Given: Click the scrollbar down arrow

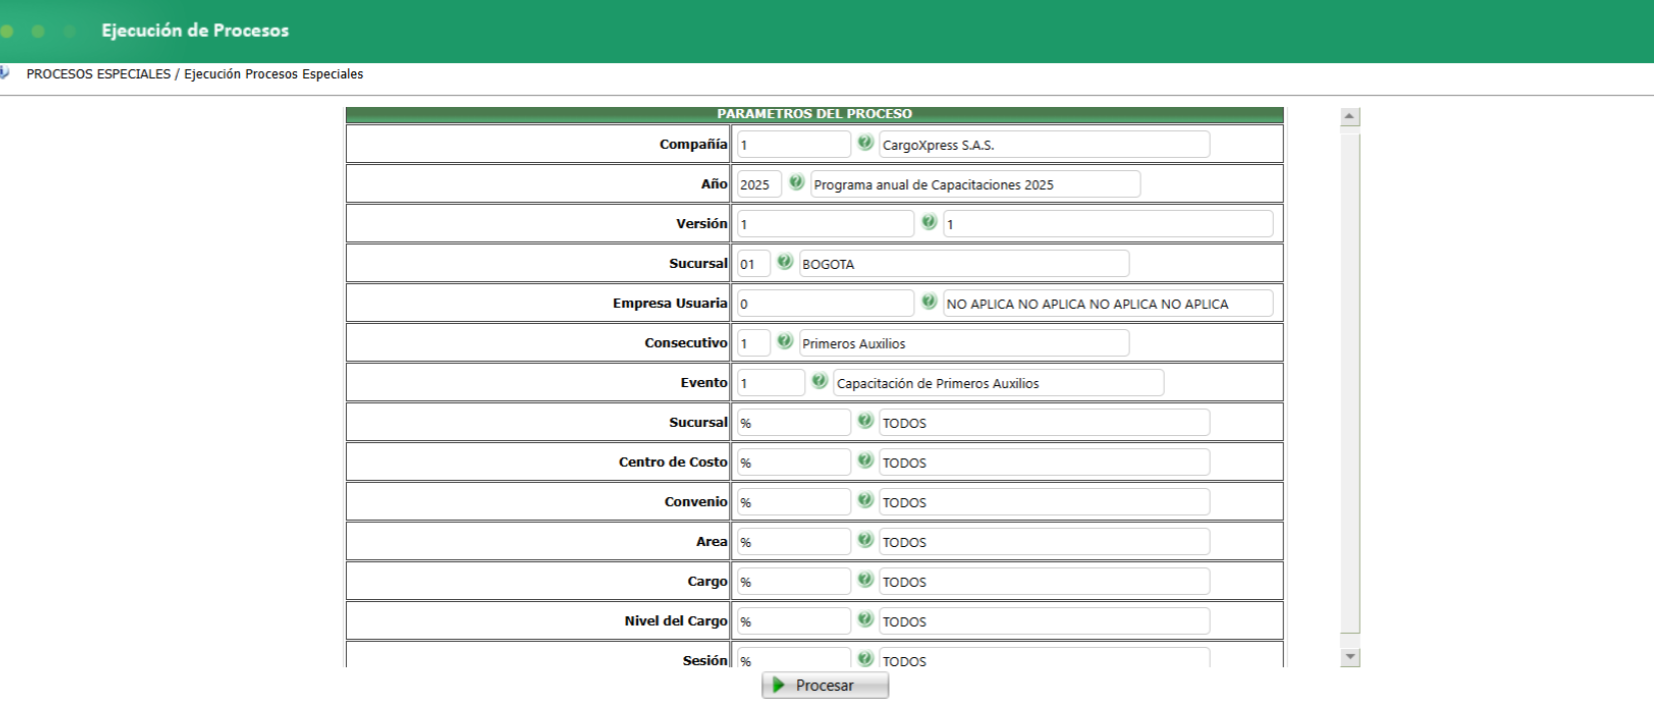Looking at the screenshot, I should 1350,657.
